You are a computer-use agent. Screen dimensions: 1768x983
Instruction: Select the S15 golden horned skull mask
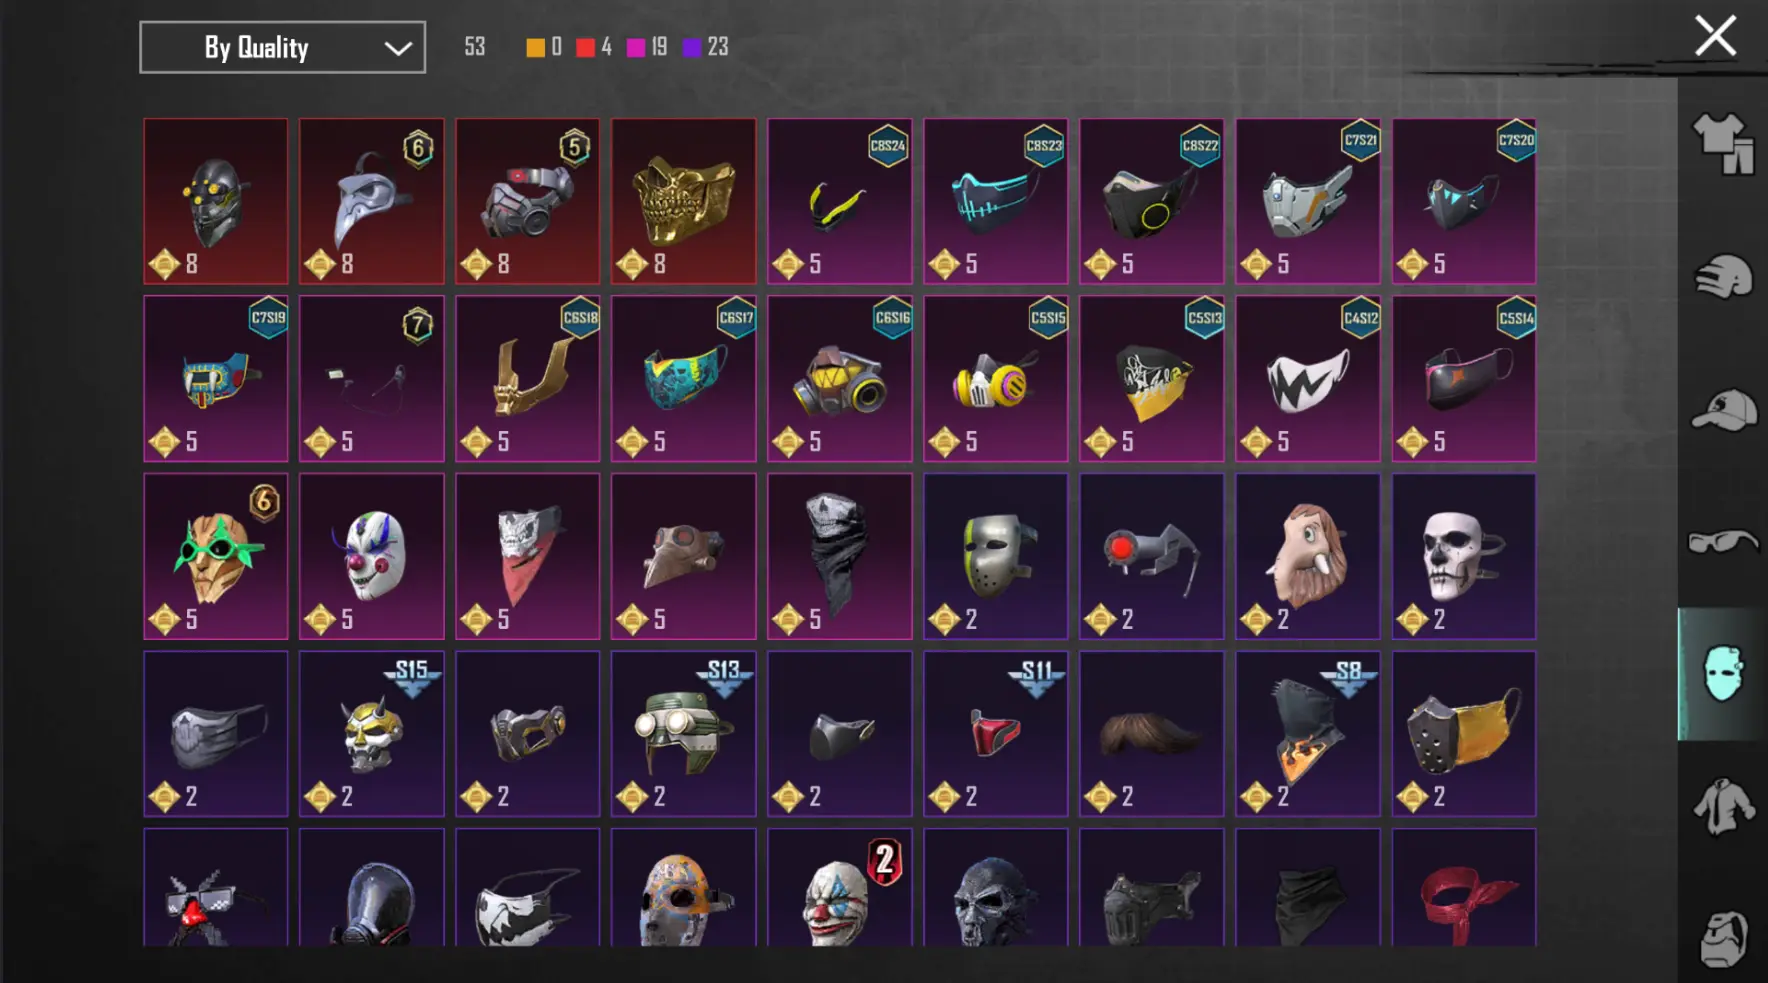(372, 734)
